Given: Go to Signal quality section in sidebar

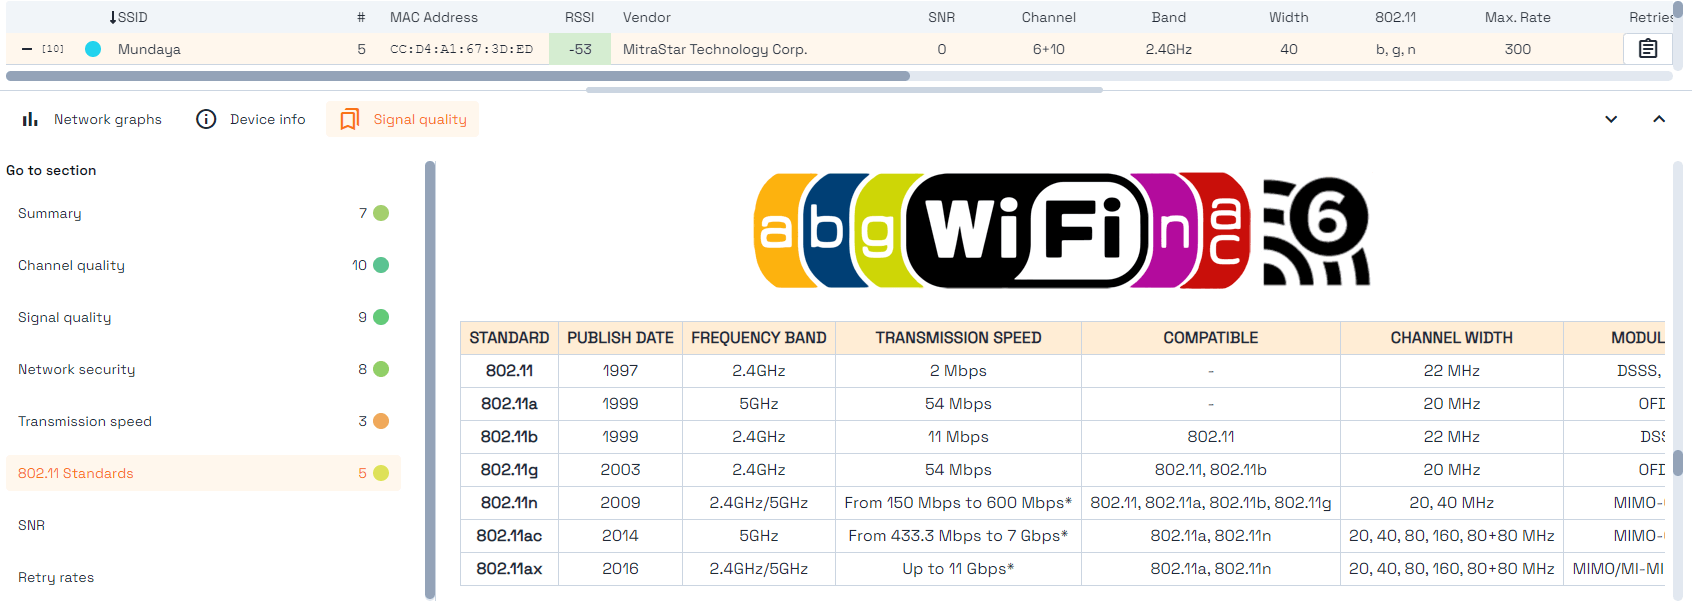Looking at the screenshot, I should coord(203,317).
